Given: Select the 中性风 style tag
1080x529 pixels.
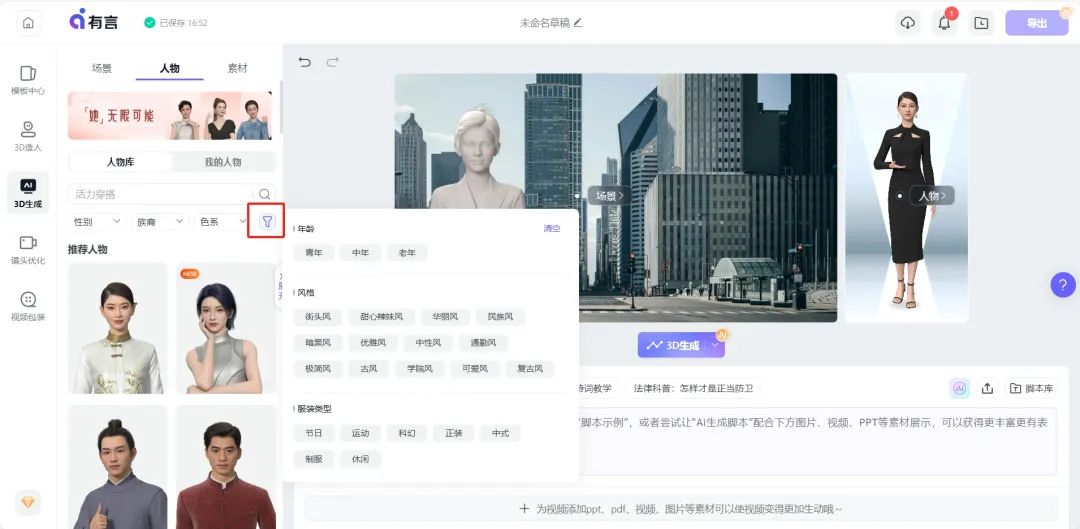Looking at the screenshot, I should pyautogui.click(x=428, y=342).
